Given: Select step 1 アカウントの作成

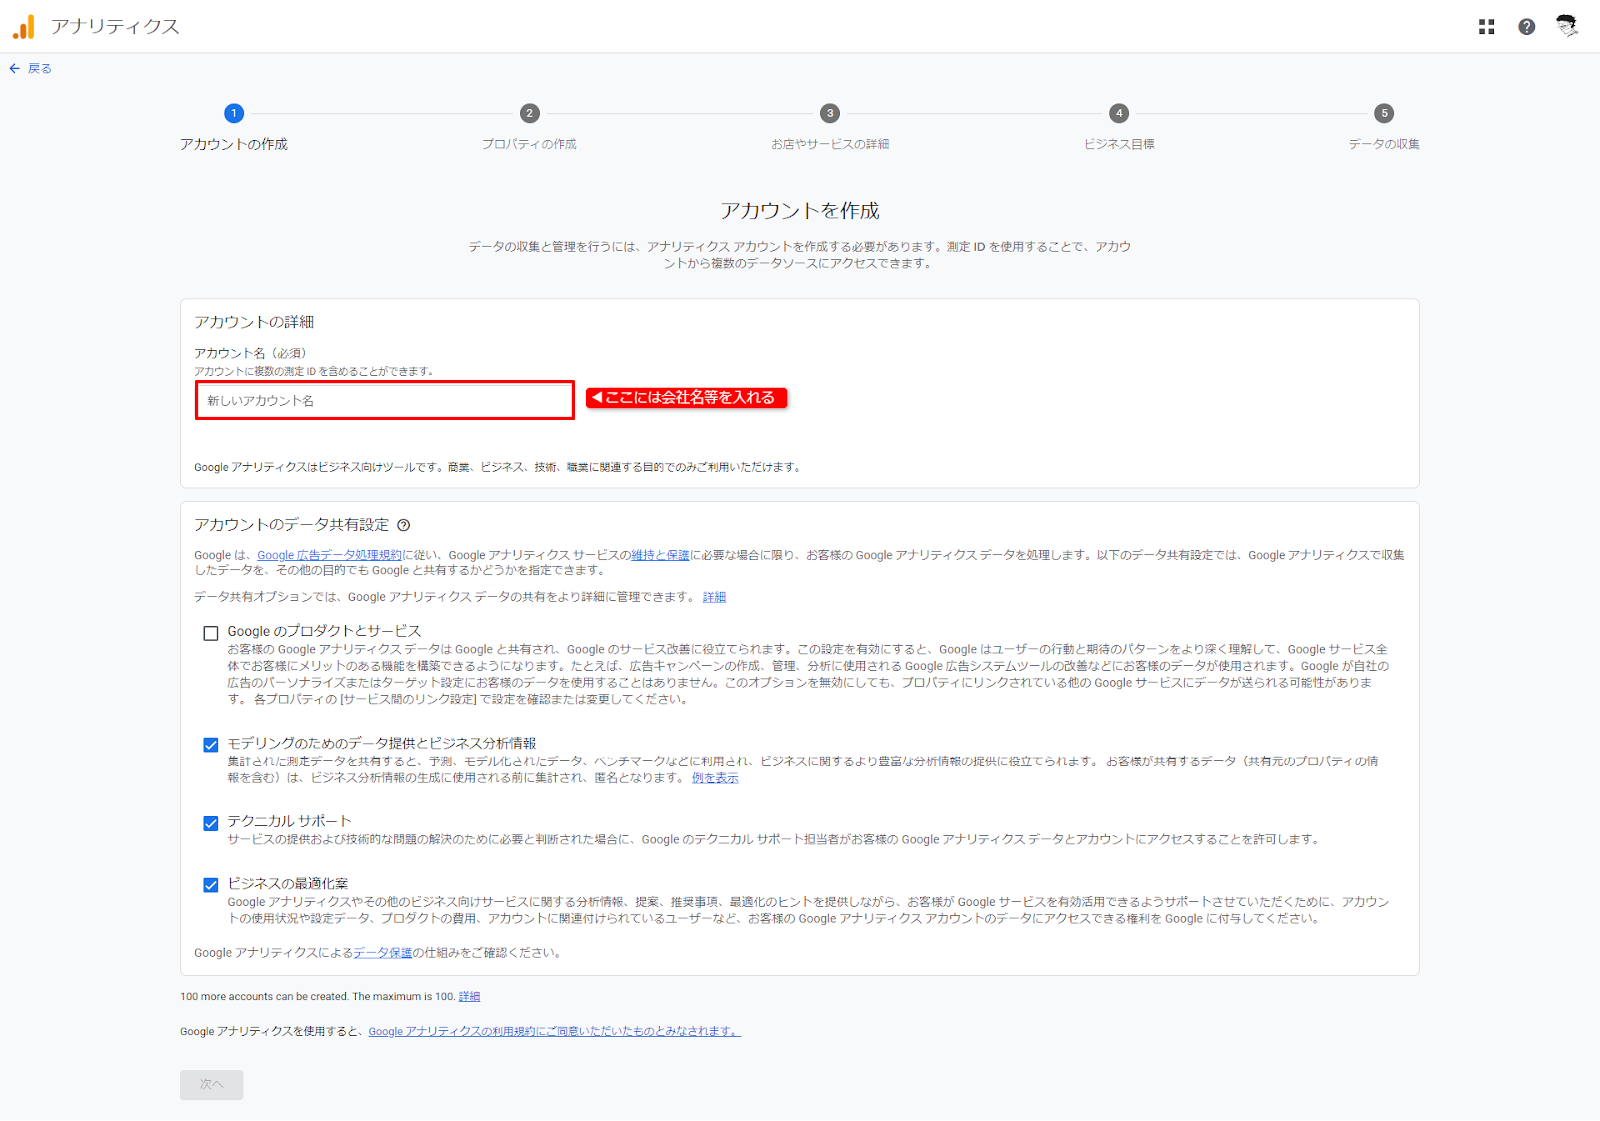Looking at the screenshot, I should 234,128.
